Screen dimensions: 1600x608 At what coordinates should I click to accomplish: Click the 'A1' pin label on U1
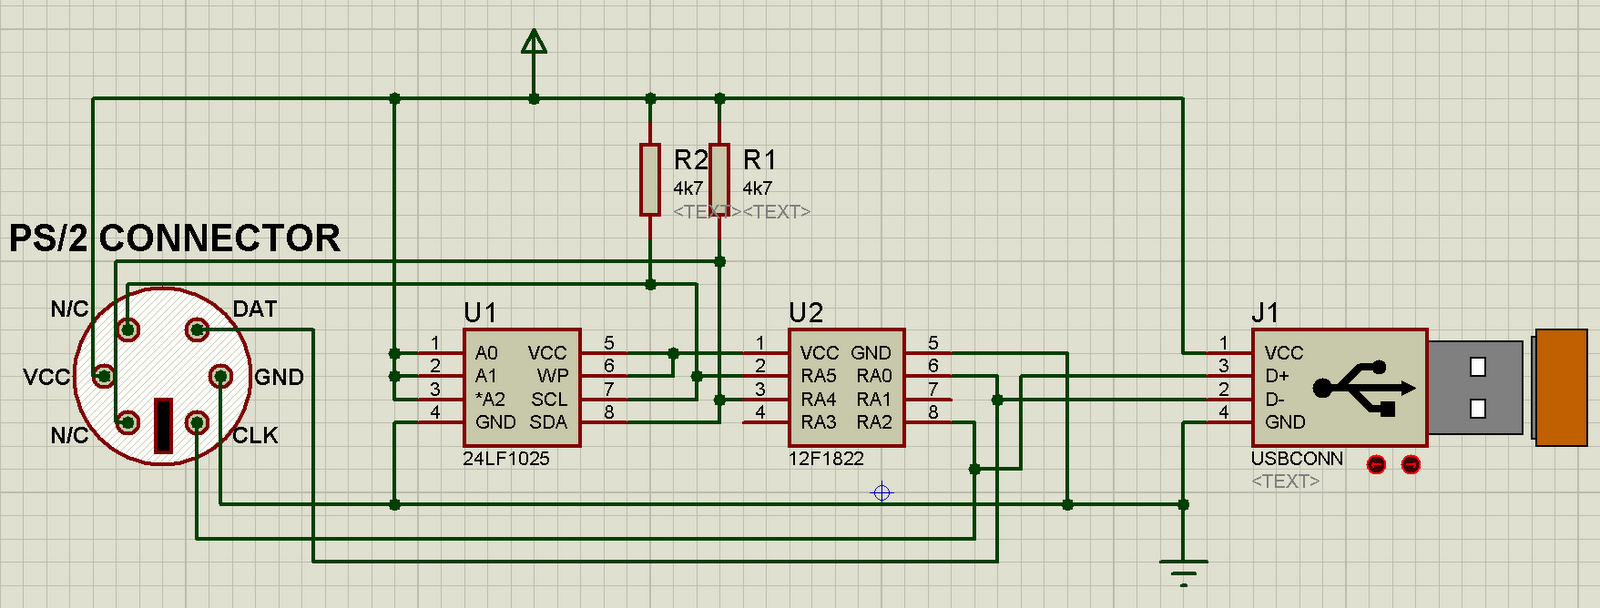(x=486, y=376)
